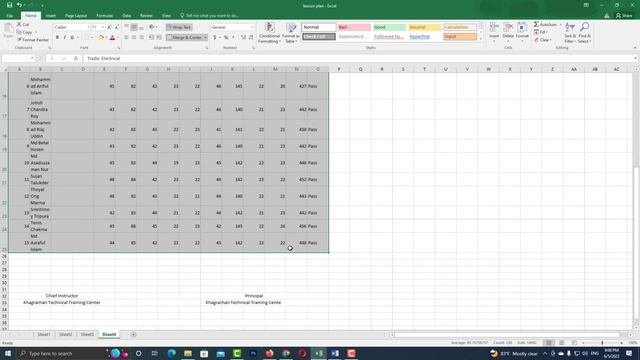Toggle middle vertical alignment
Image resolution: width=640 pixels, height=360 pixels.
[134, 27]
